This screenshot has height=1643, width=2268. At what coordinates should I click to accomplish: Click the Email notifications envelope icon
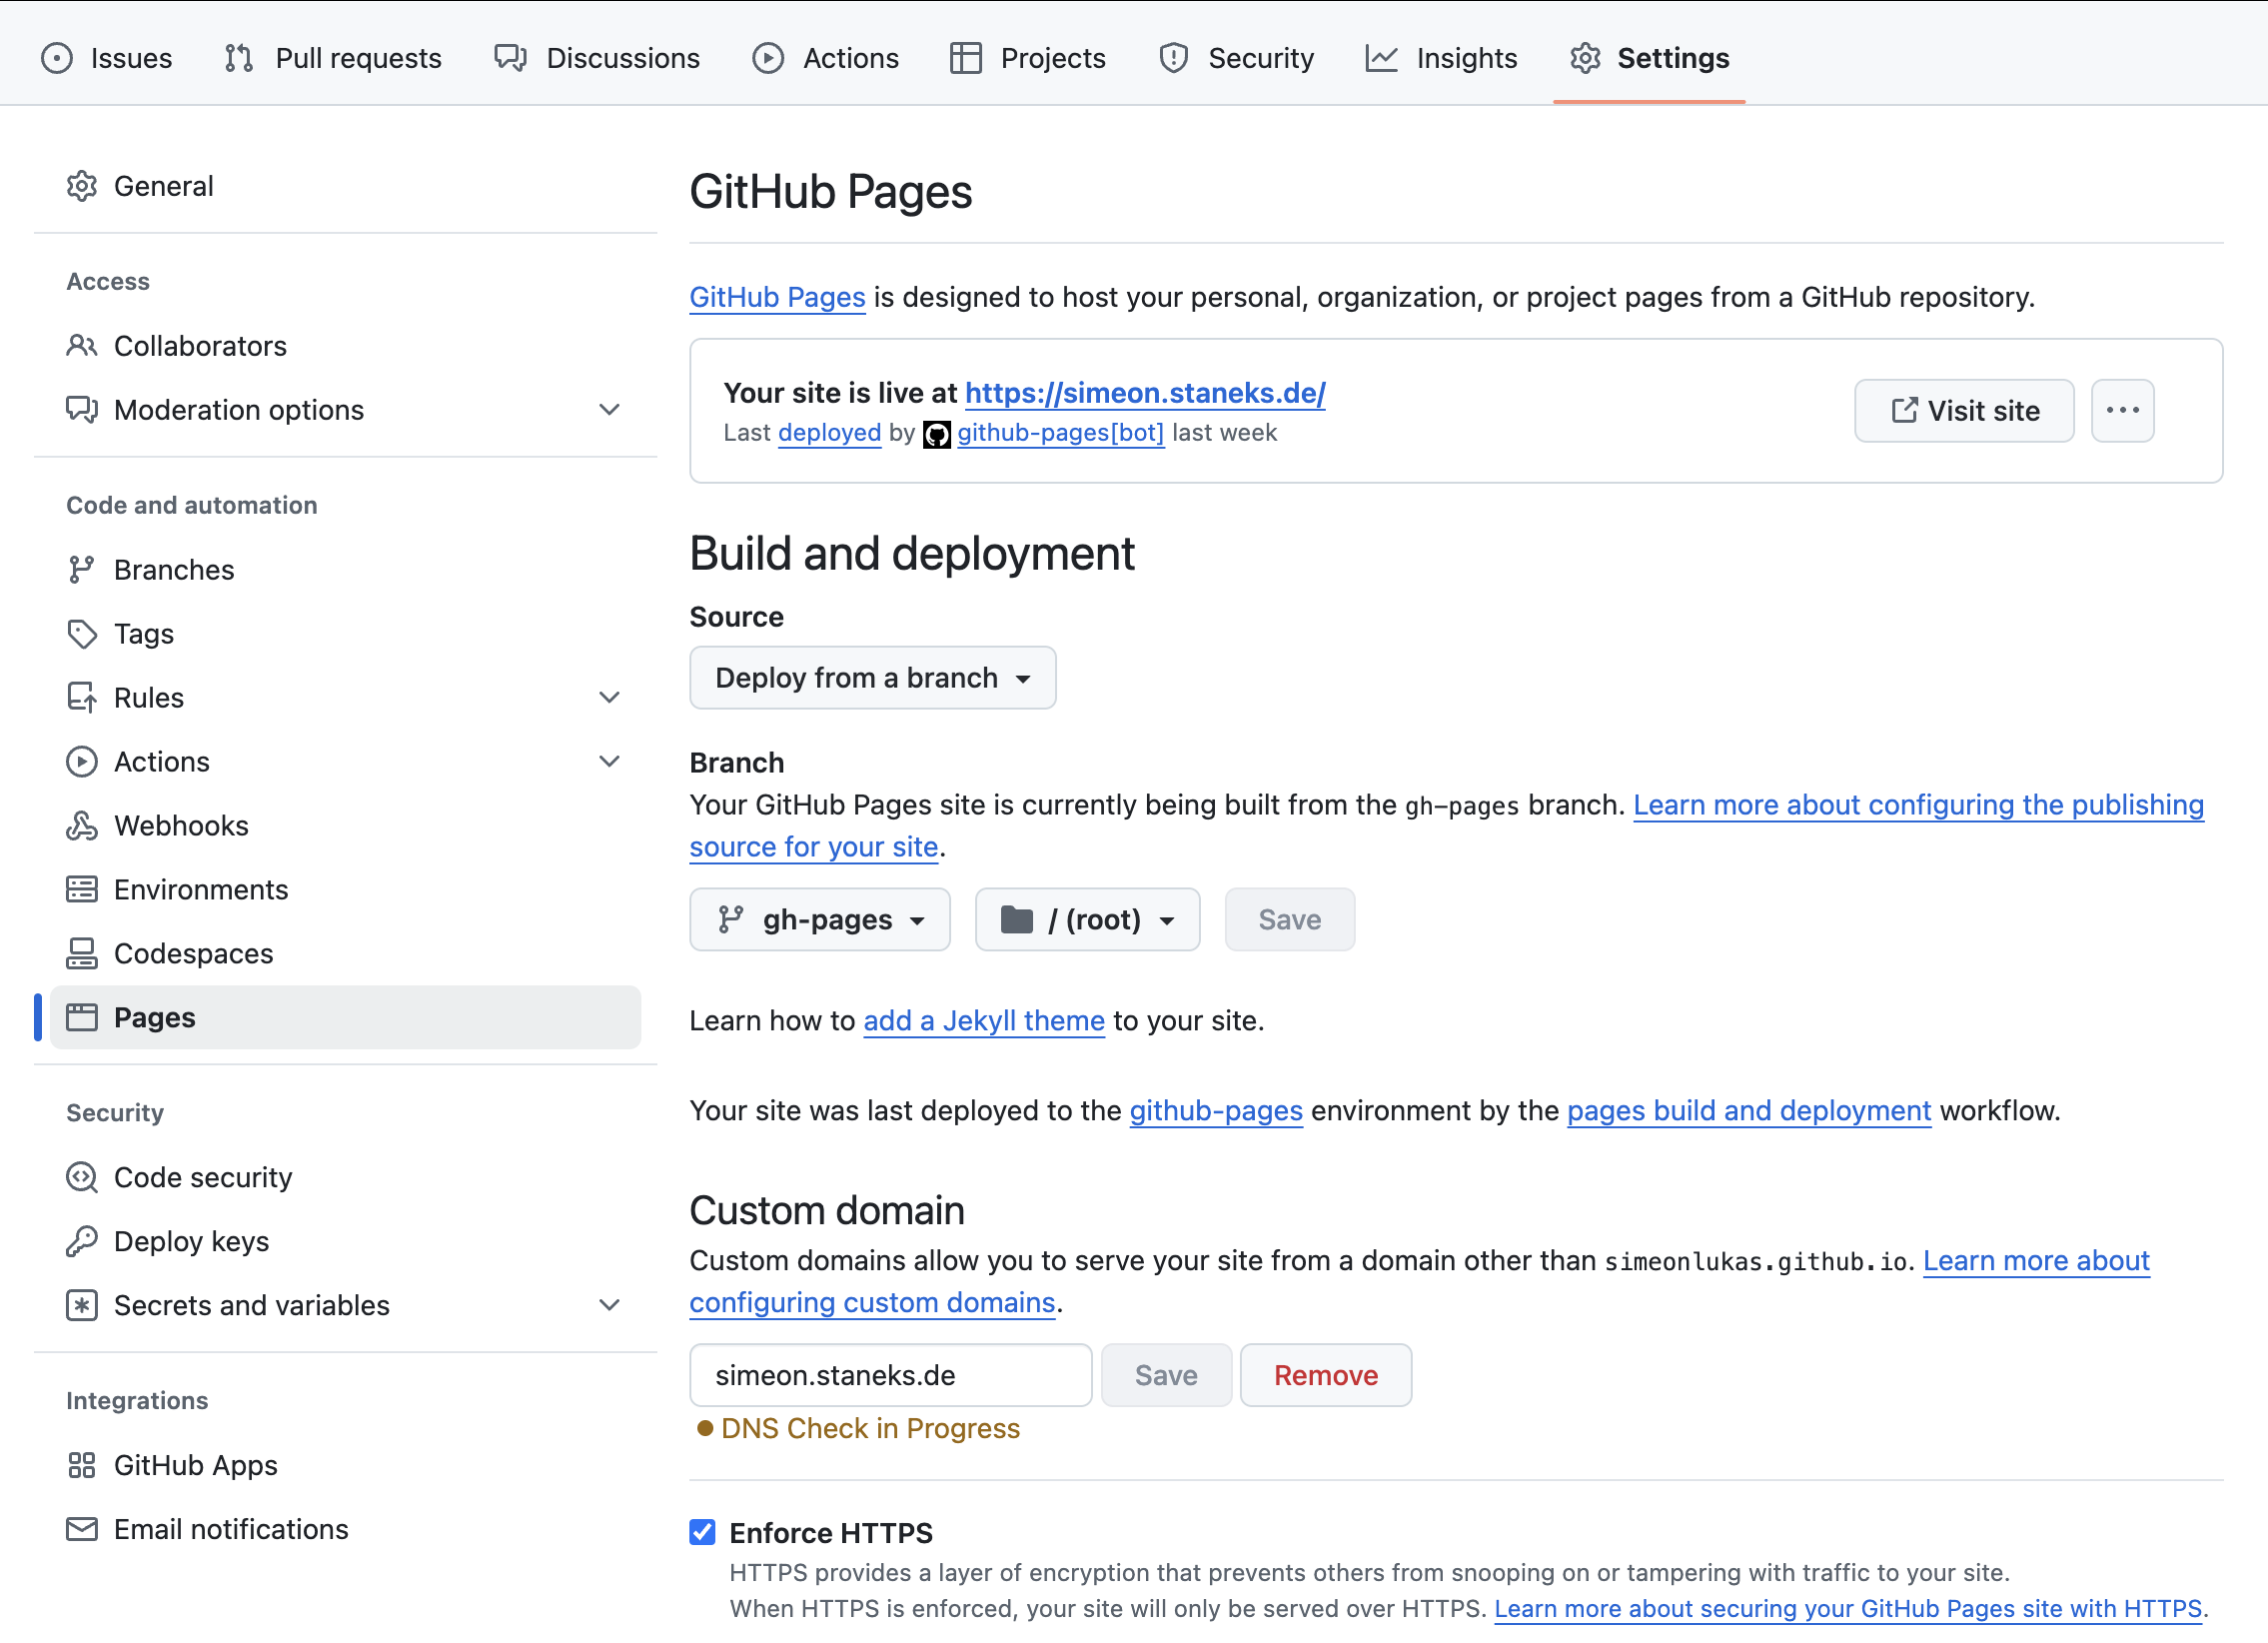[x=82, y=1529]
